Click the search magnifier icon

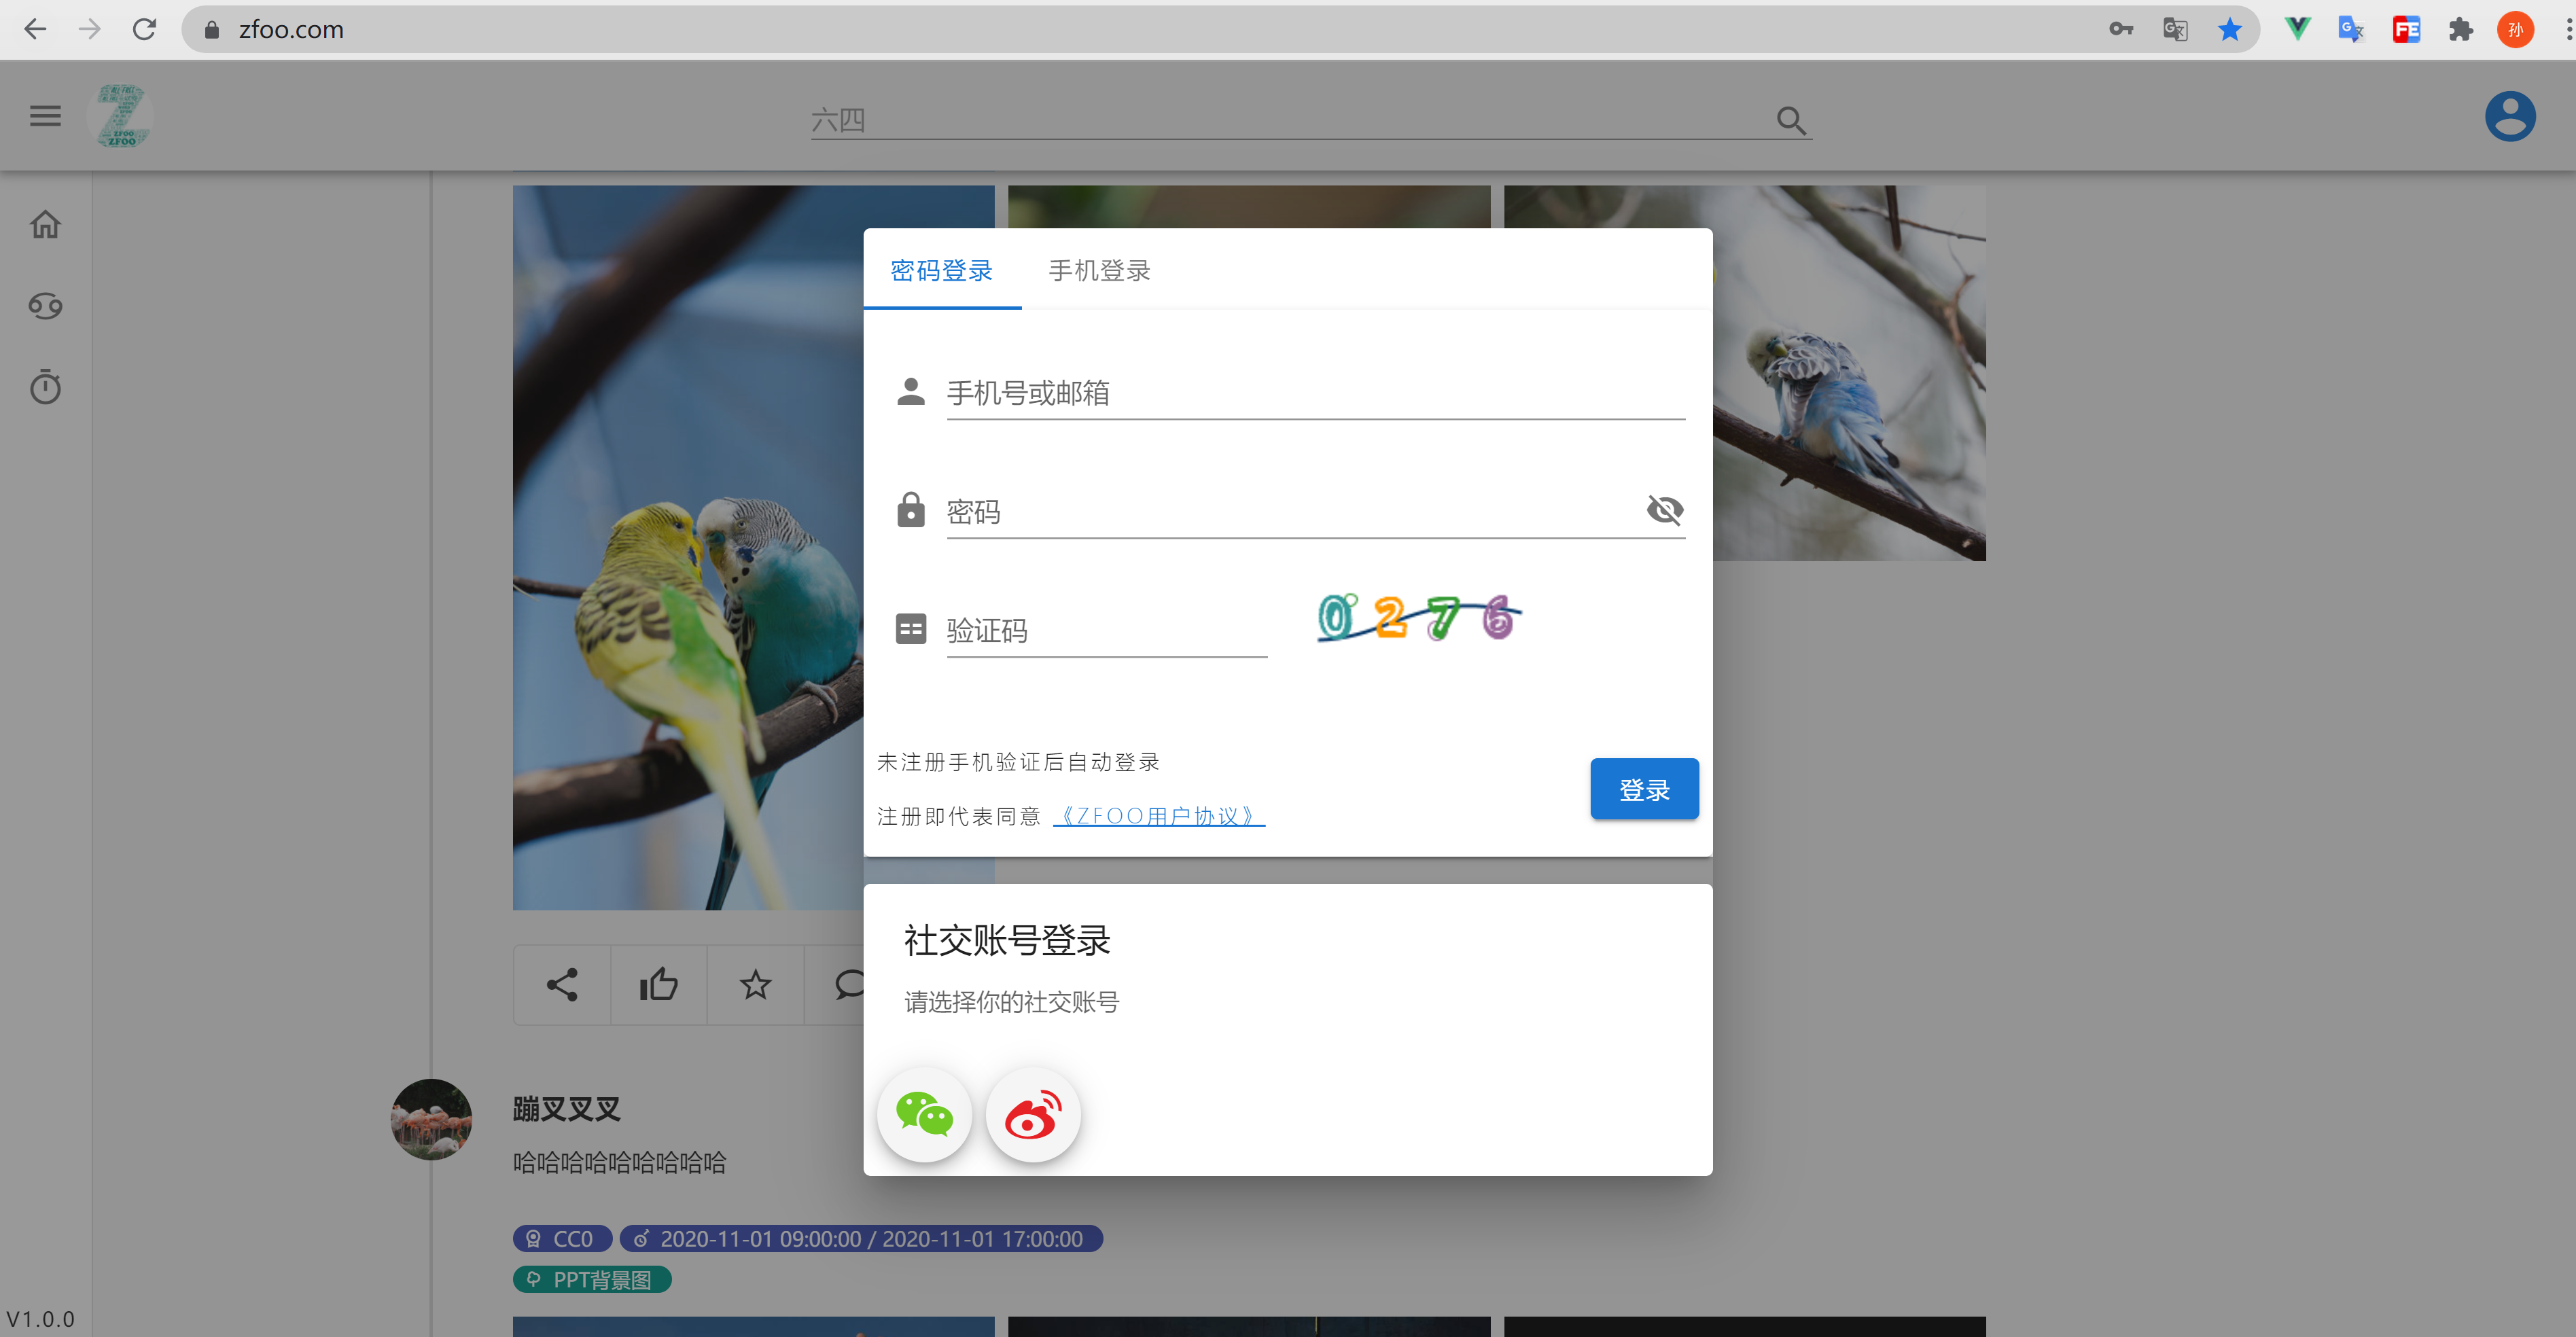[x=1791, y=120]
